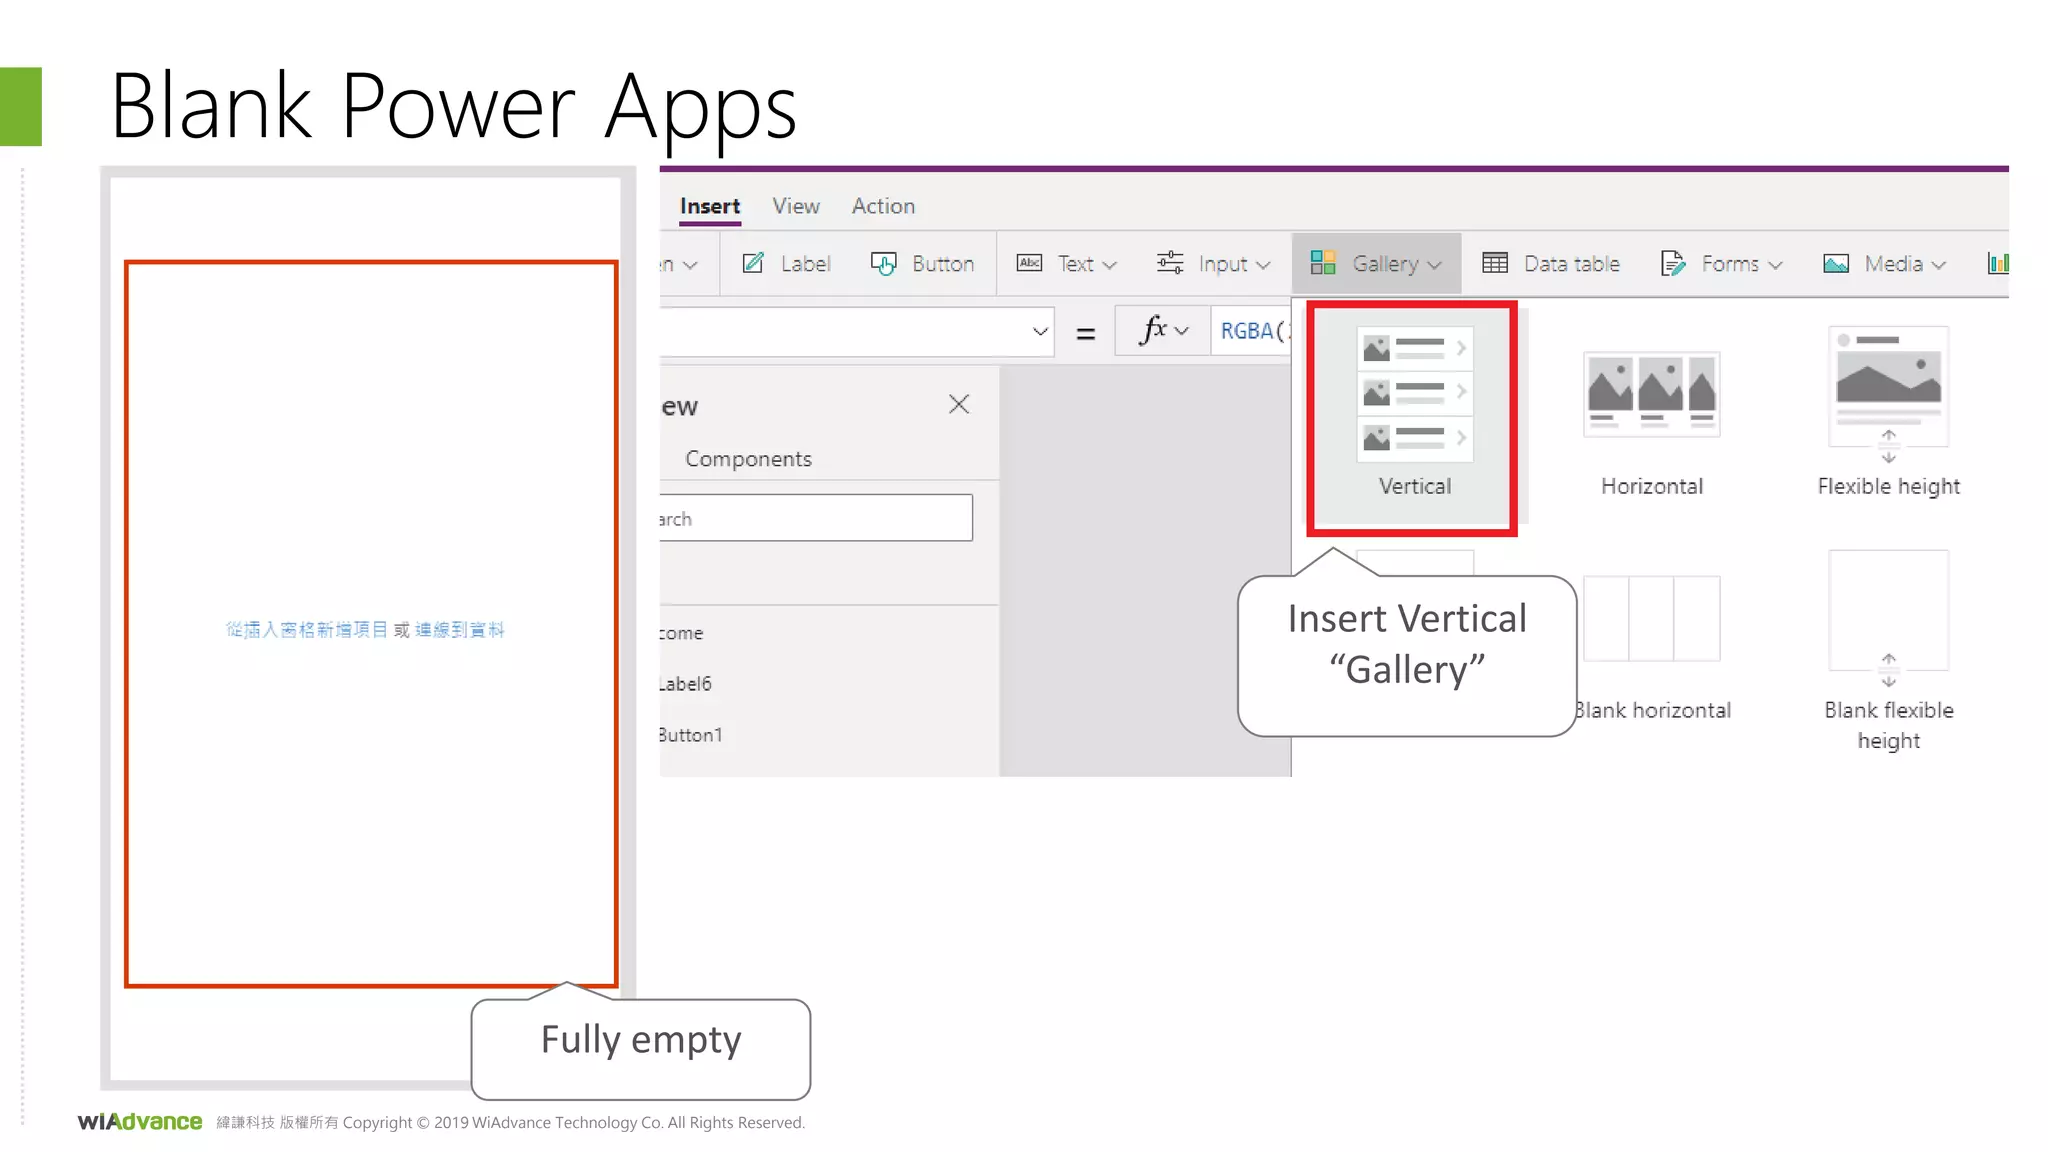Click the Label icon in the ribbon

point(754,263)
